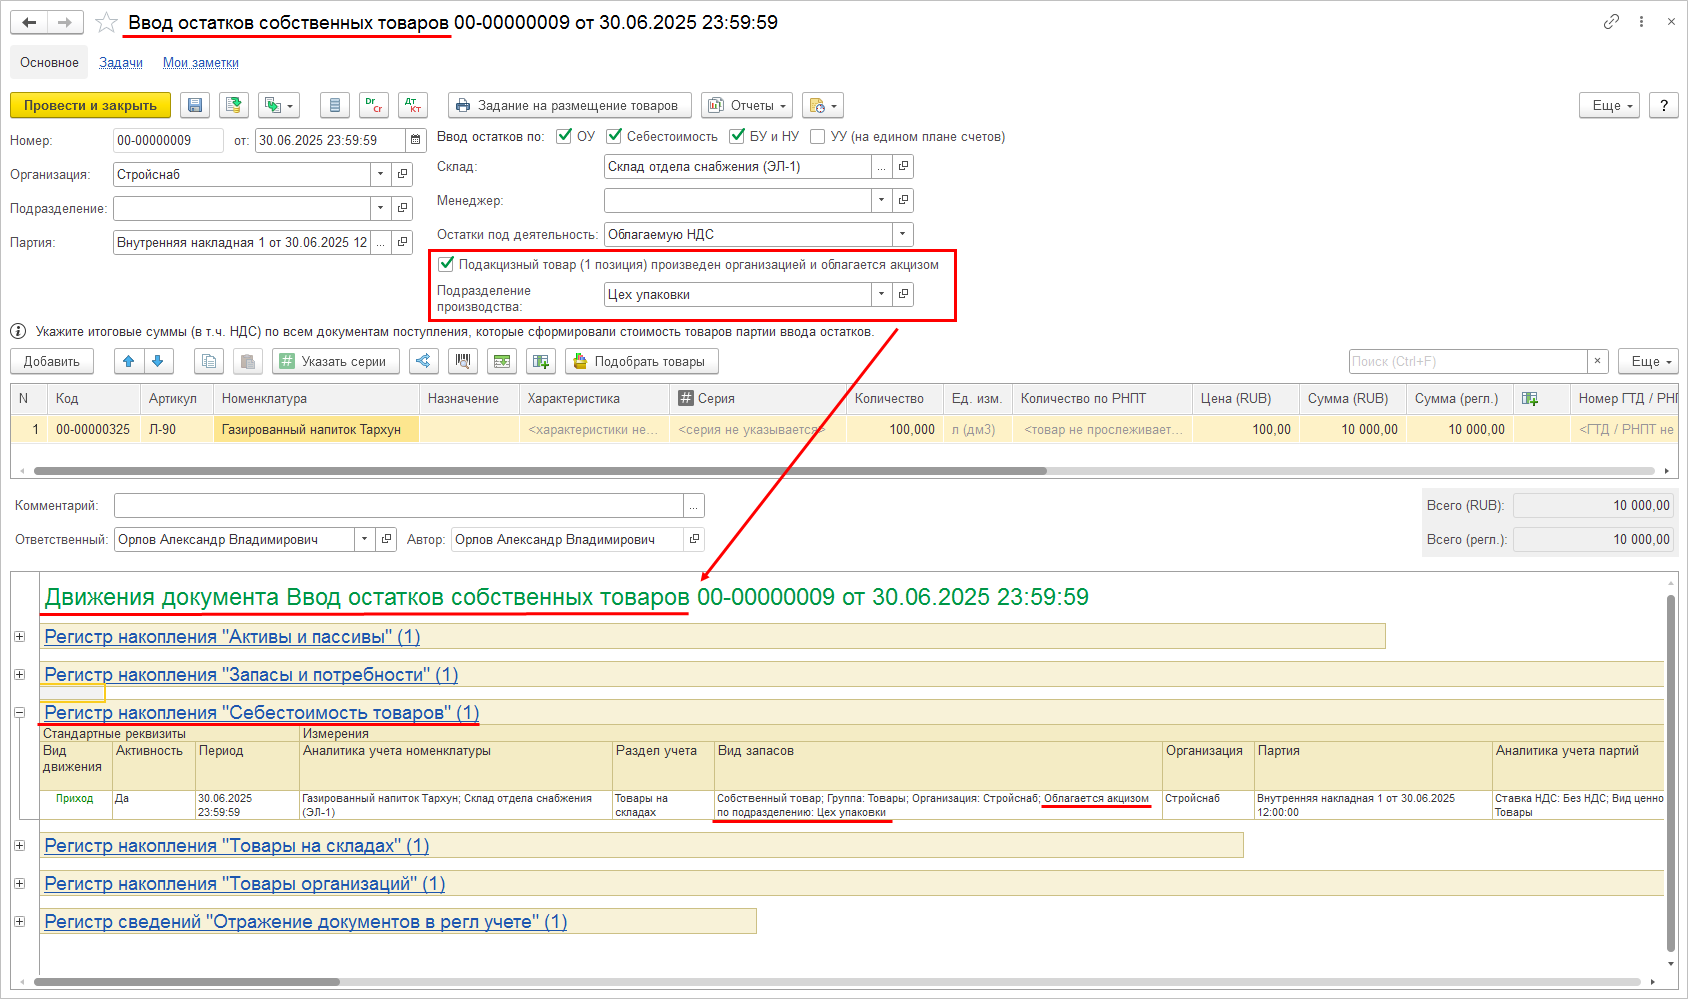Click Провести и закрыть button
The width and height of the screenshot is (1690, 1000).
tap(90, 105)
